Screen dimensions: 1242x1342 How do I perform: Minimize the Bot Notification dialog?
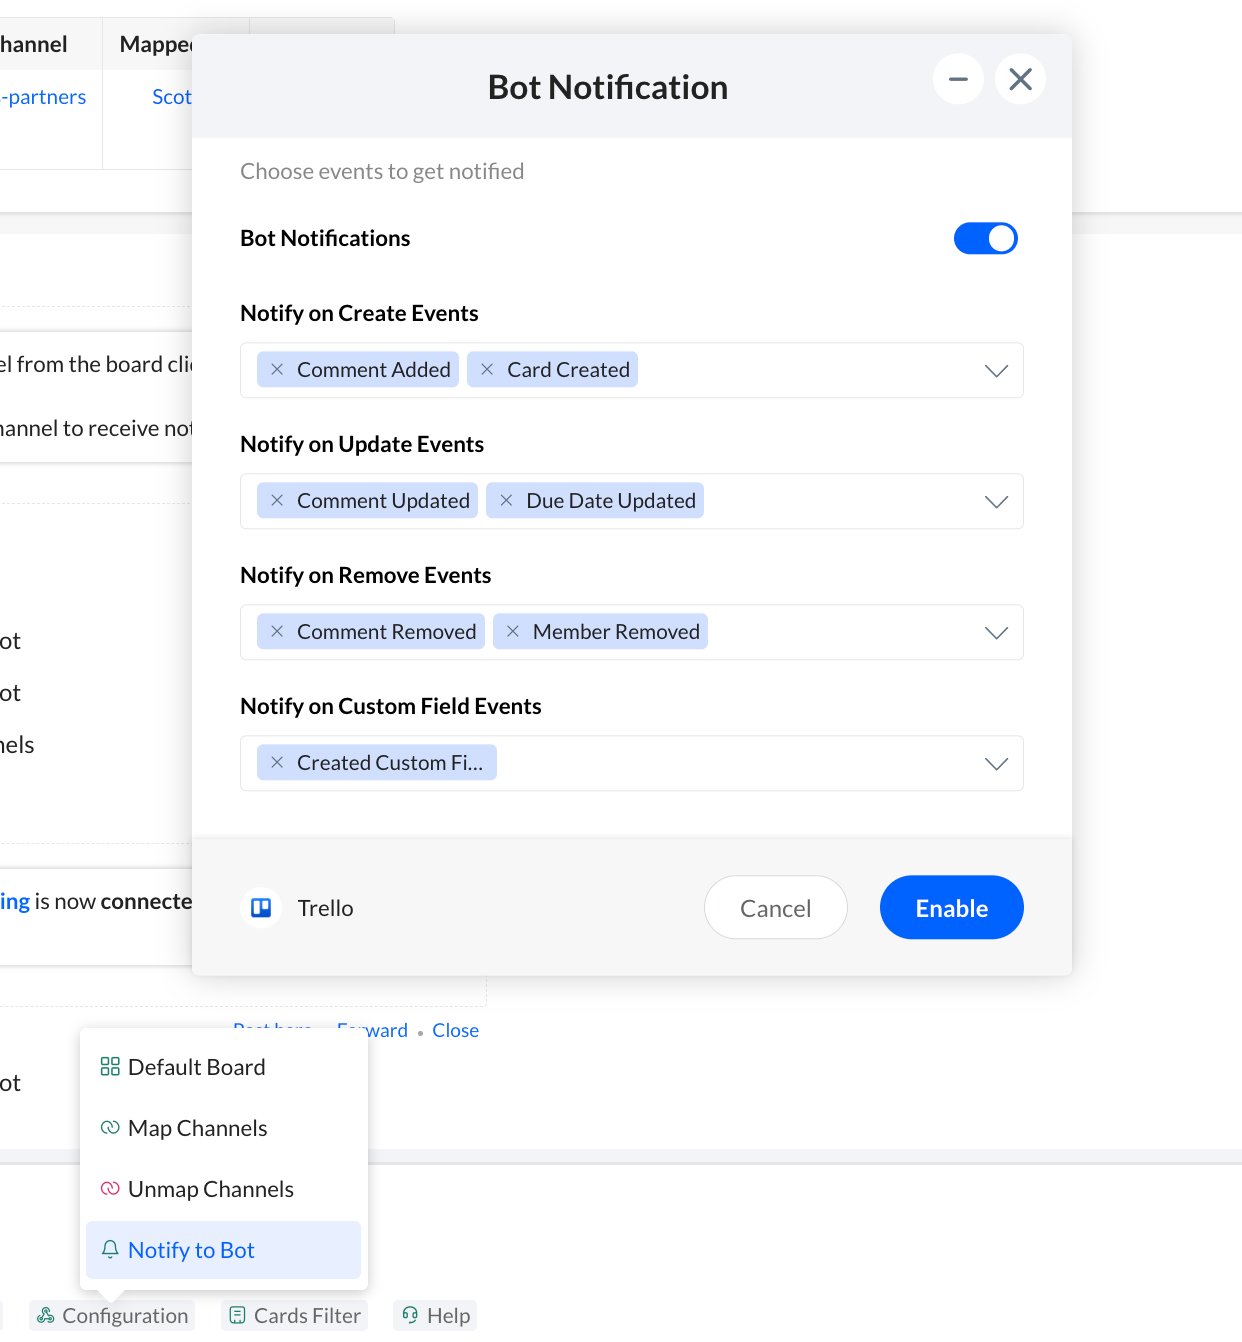click(x=958, y=79)
